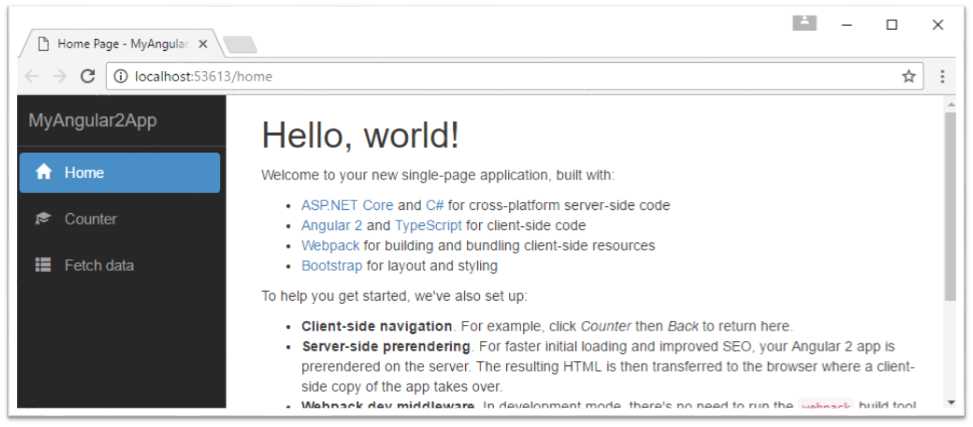Open the Fetch data navigation item
Screen dimensions: 973x427
[99, 265]
